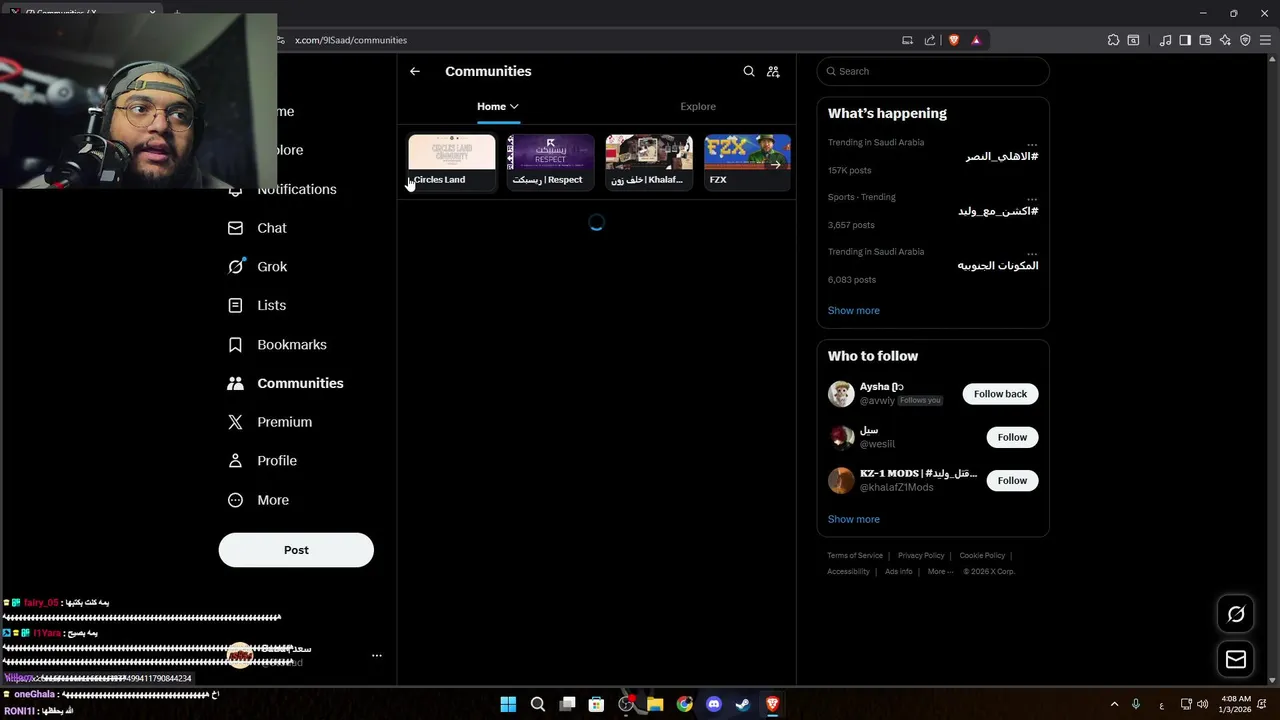Open Terms of Service link

pos(855,556)
